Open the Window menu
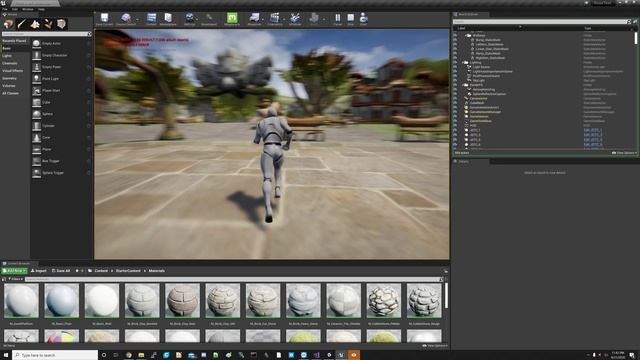This screenshot has width=640, height=360. pos(28,9)
